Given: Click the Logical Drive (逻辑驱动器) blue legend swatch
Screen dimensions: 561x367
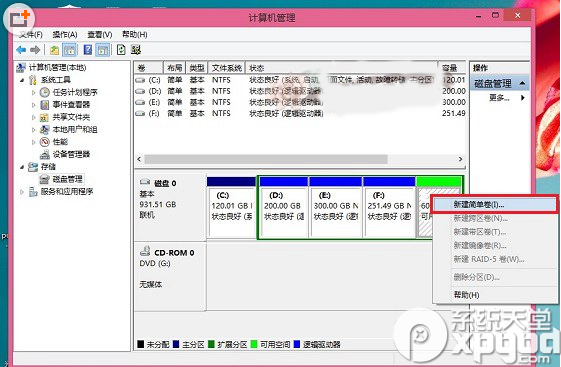Looking at the screenshot, I should click(x=297, y=344).
